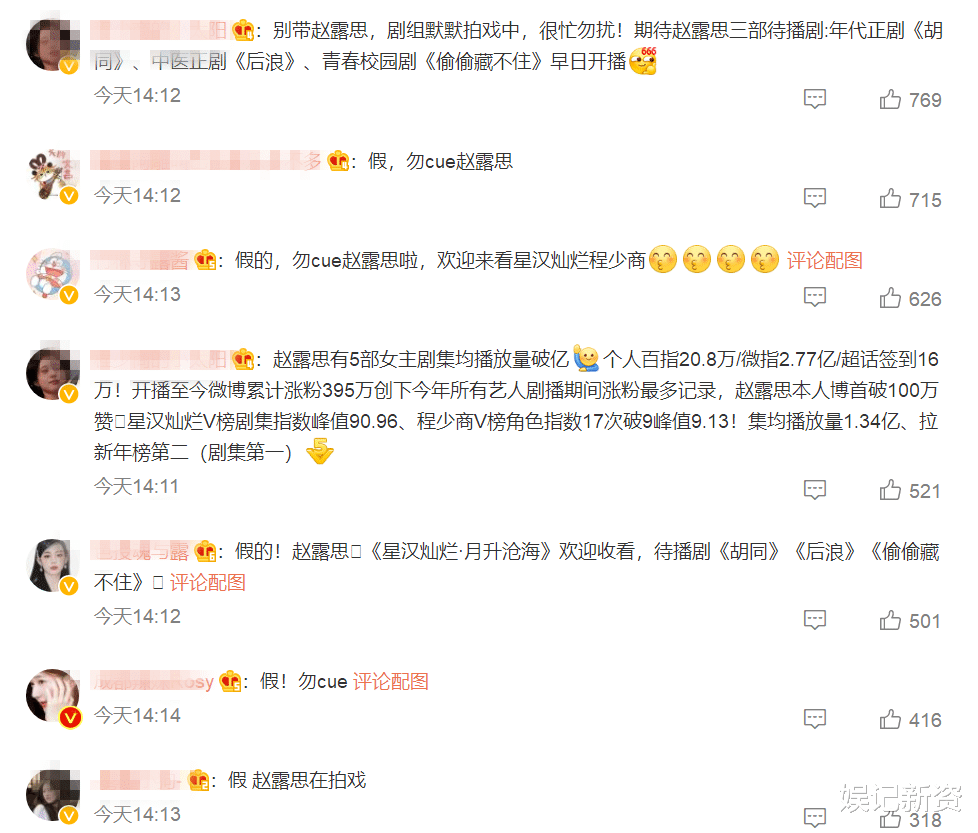978x833 pixels.
Task: Reply to the 521-like statistics comment
Action: tap(815, 490)
